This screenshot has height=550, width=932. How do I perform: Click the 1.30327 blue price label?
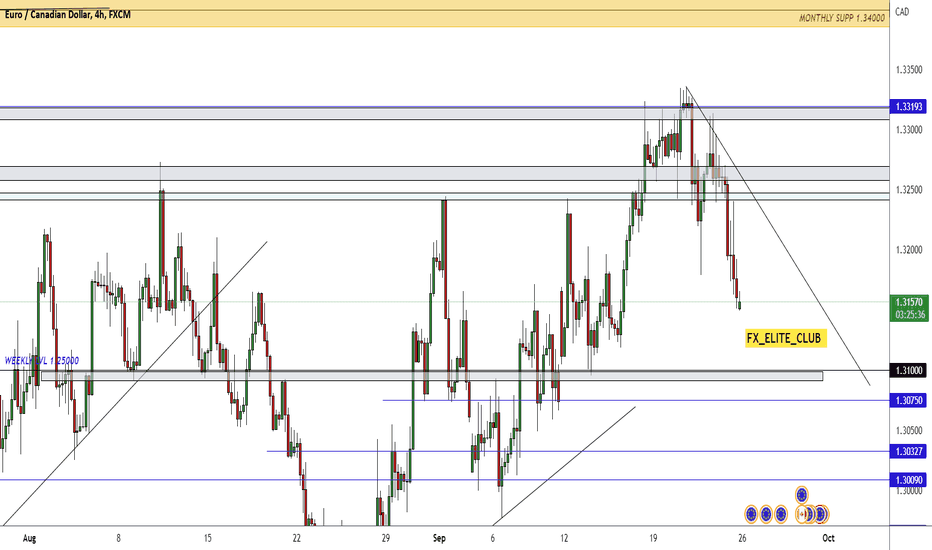coord(909,451)
